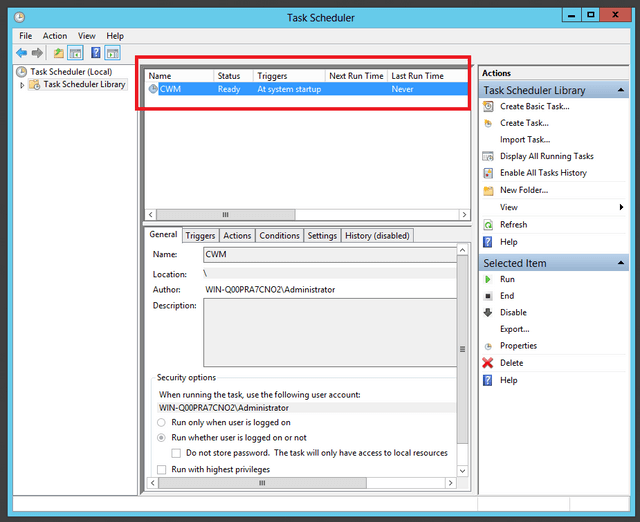Viewport: 640px width, 522px height.
Task: Click the Name field containing CWM
Action: (x=330, y=255)
